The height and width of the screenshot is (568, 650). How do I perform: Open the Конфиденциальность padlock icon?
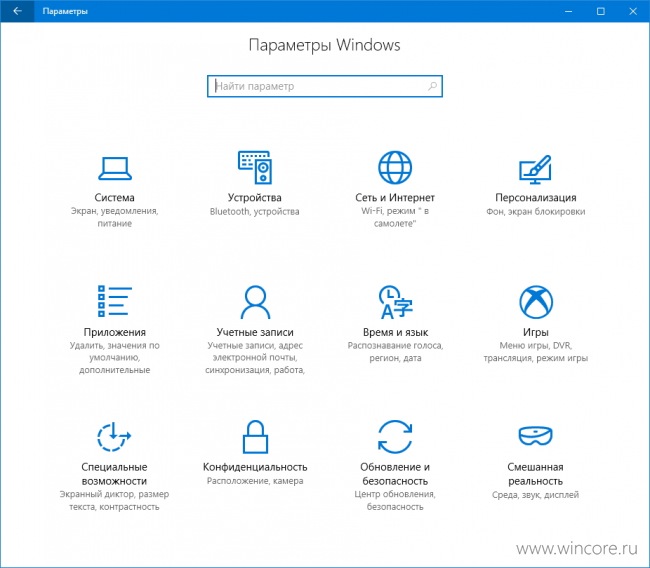(x=255, y=437)
